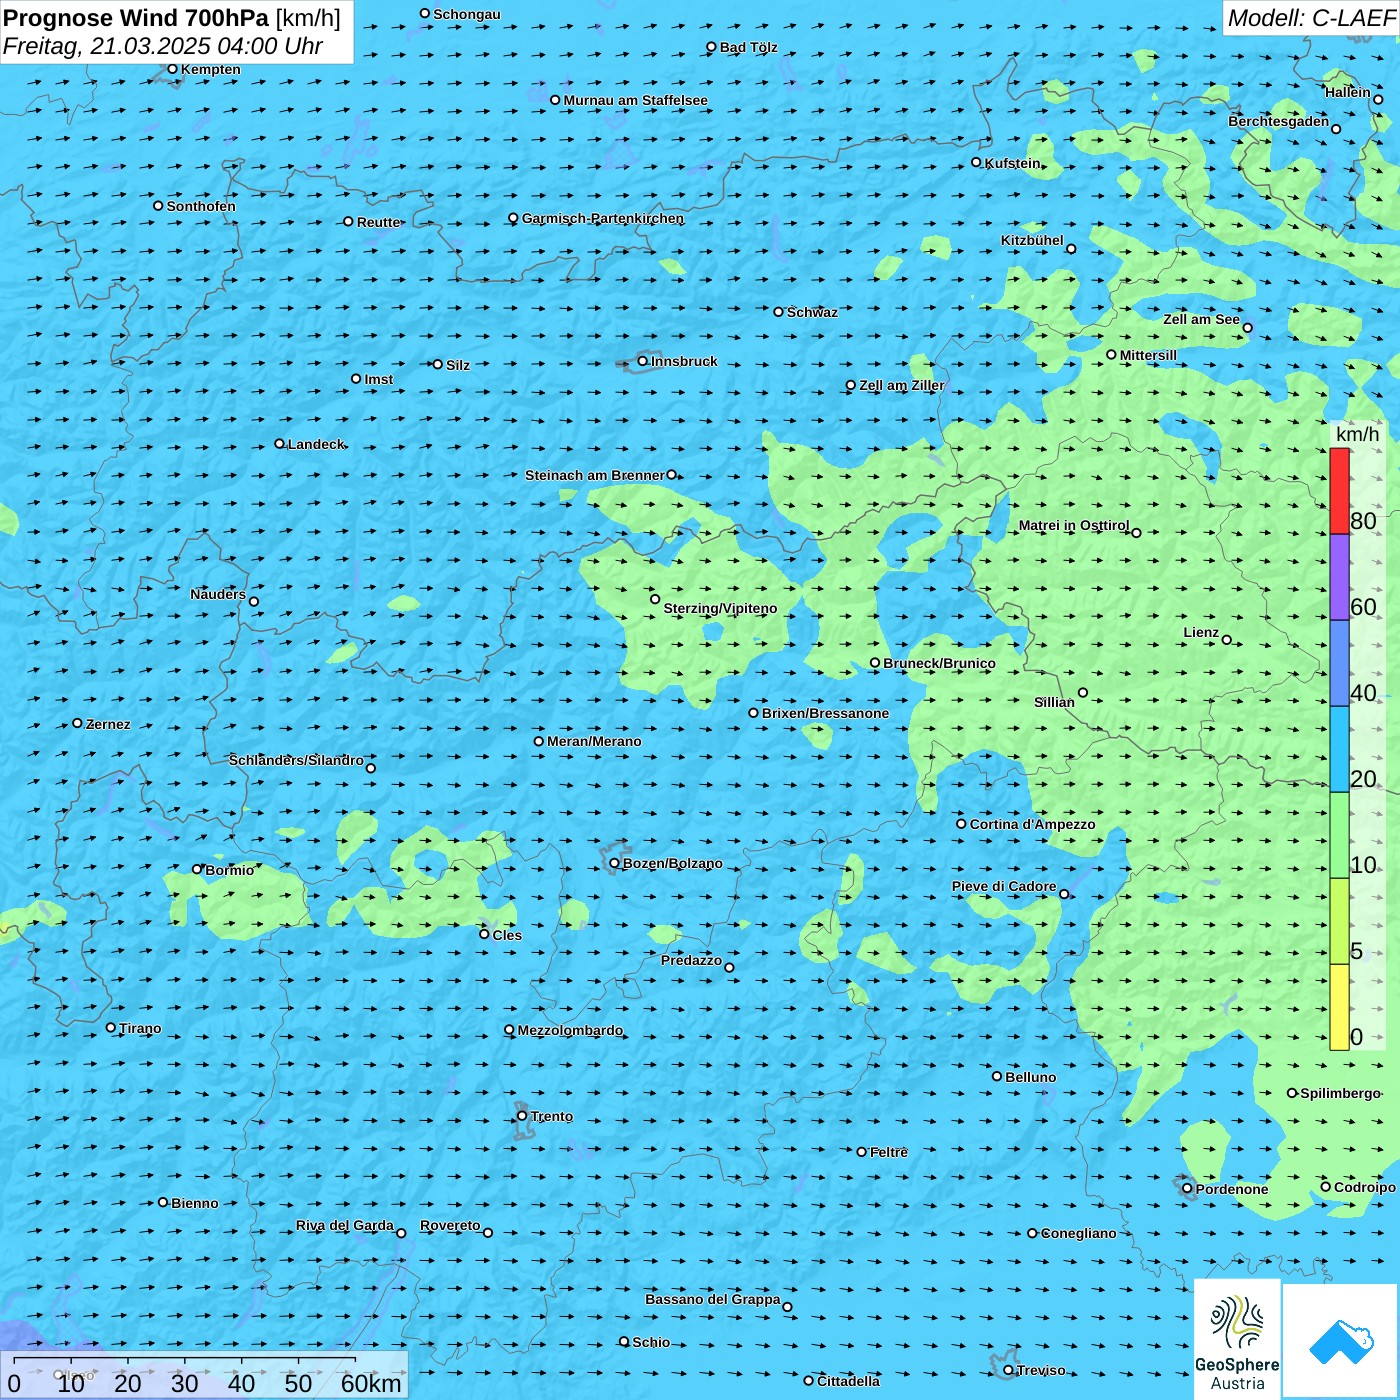Click the Bormio city label
This screenshot has height=1400, width=1400.
pyautogui.click(x=229, y=870)
